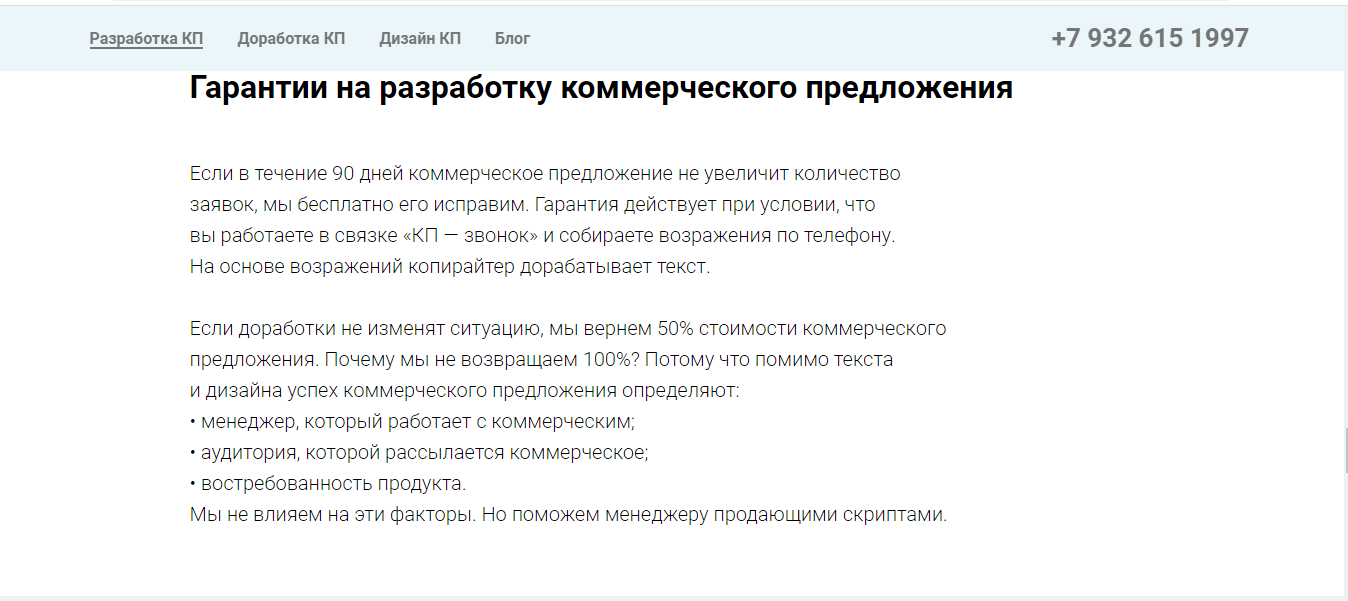
Task: Select the currently underlined Разработка КП link
Action: click(x=146, y=38)
